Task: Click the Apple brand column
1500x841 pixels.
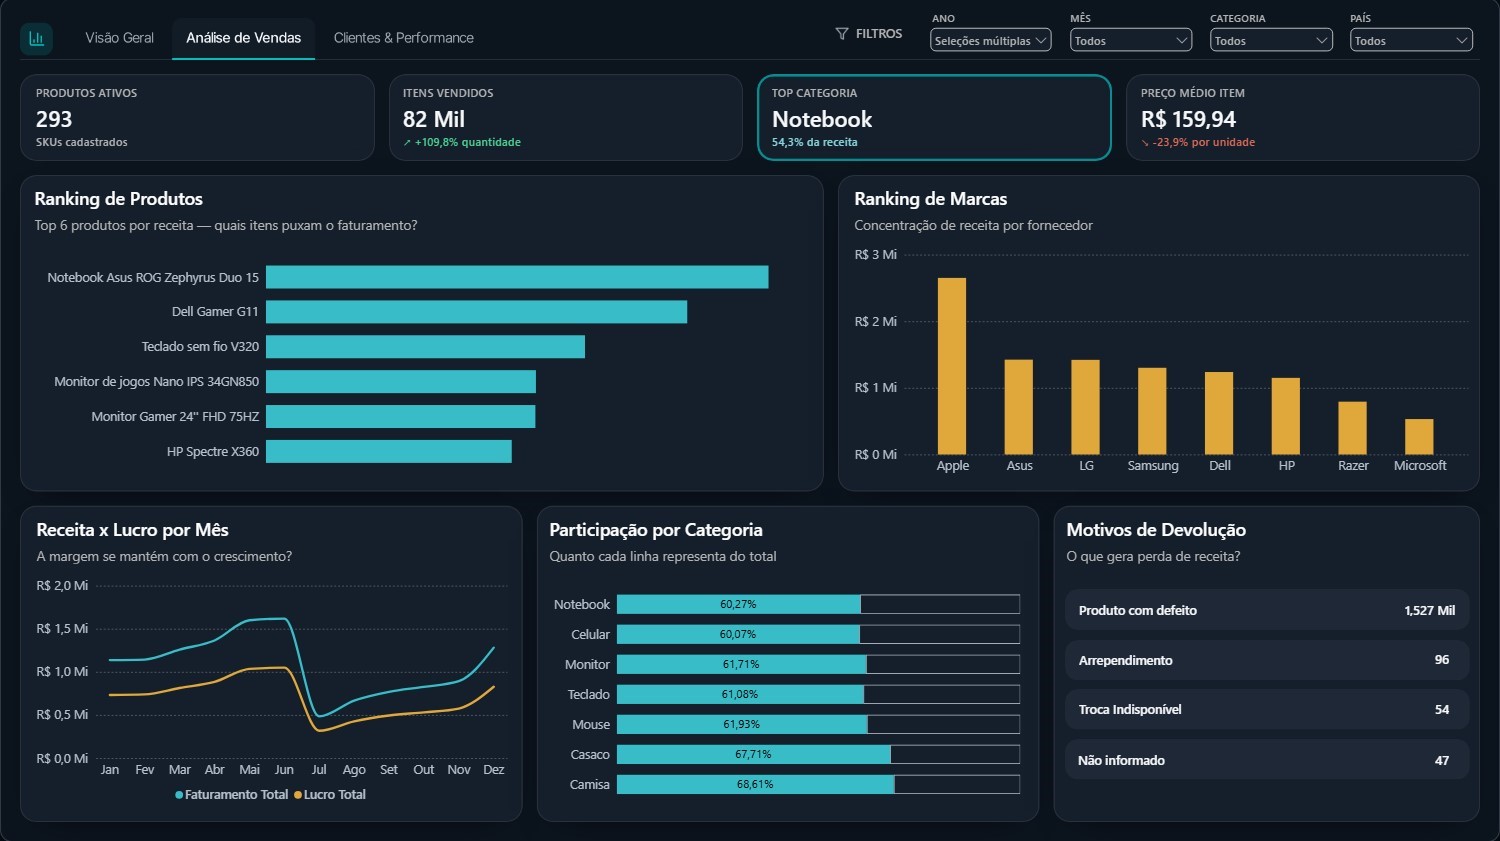Action: pyautogui.click(x=952, y=366)
